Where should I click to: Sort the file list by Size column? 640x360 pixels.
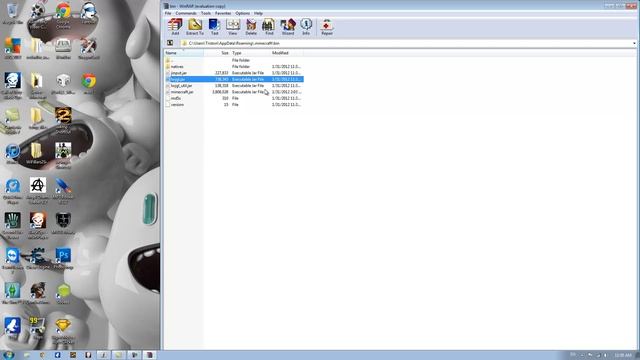pyautogui.click(x=217, y=53)
